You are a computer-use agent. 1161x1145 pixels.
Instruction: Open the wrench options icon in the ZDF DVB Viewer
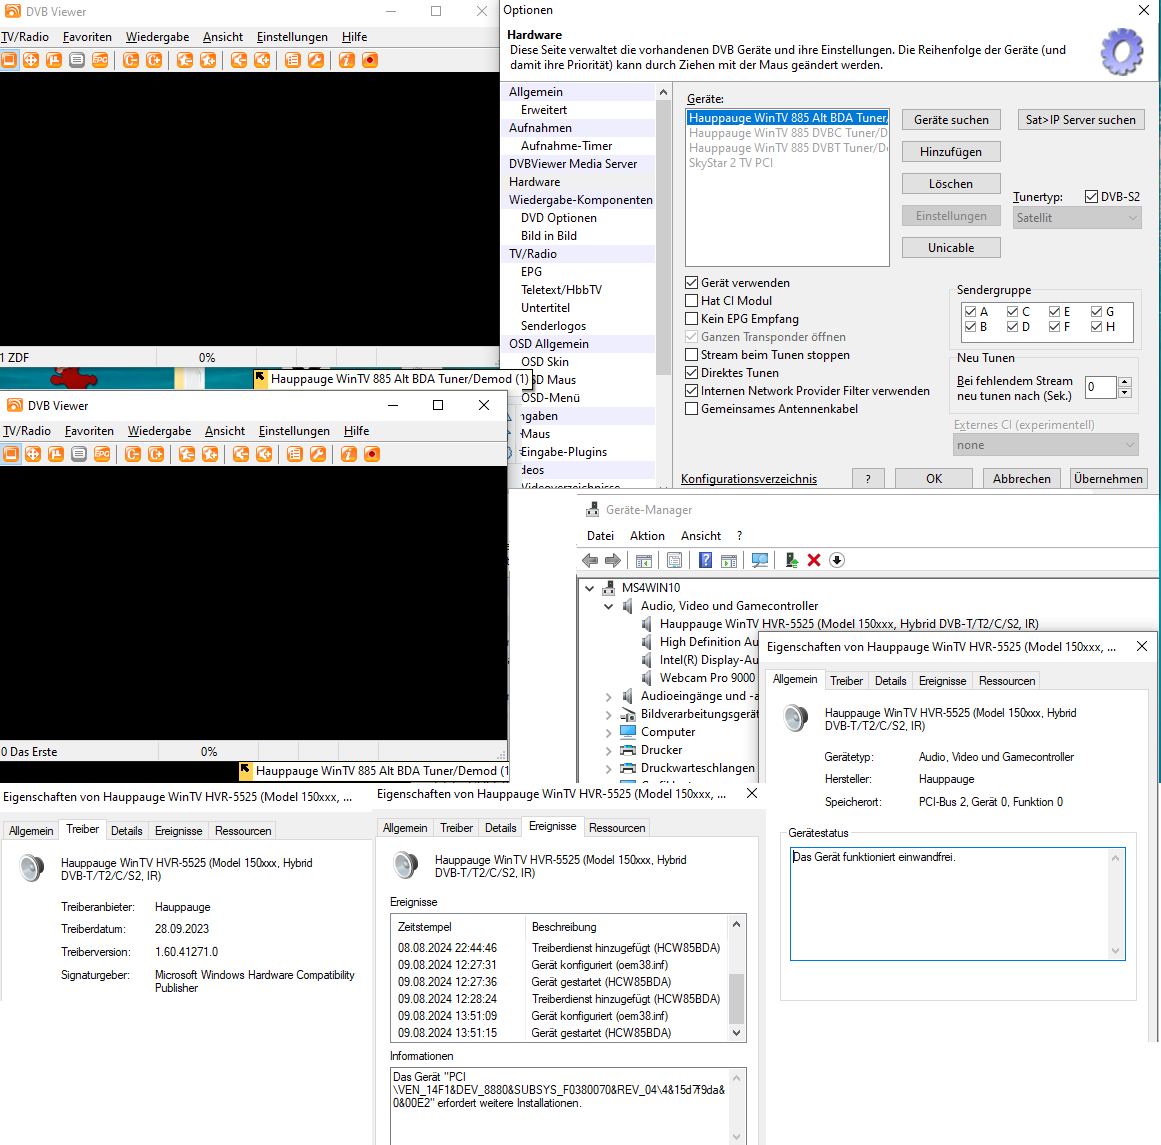[316, 60]
